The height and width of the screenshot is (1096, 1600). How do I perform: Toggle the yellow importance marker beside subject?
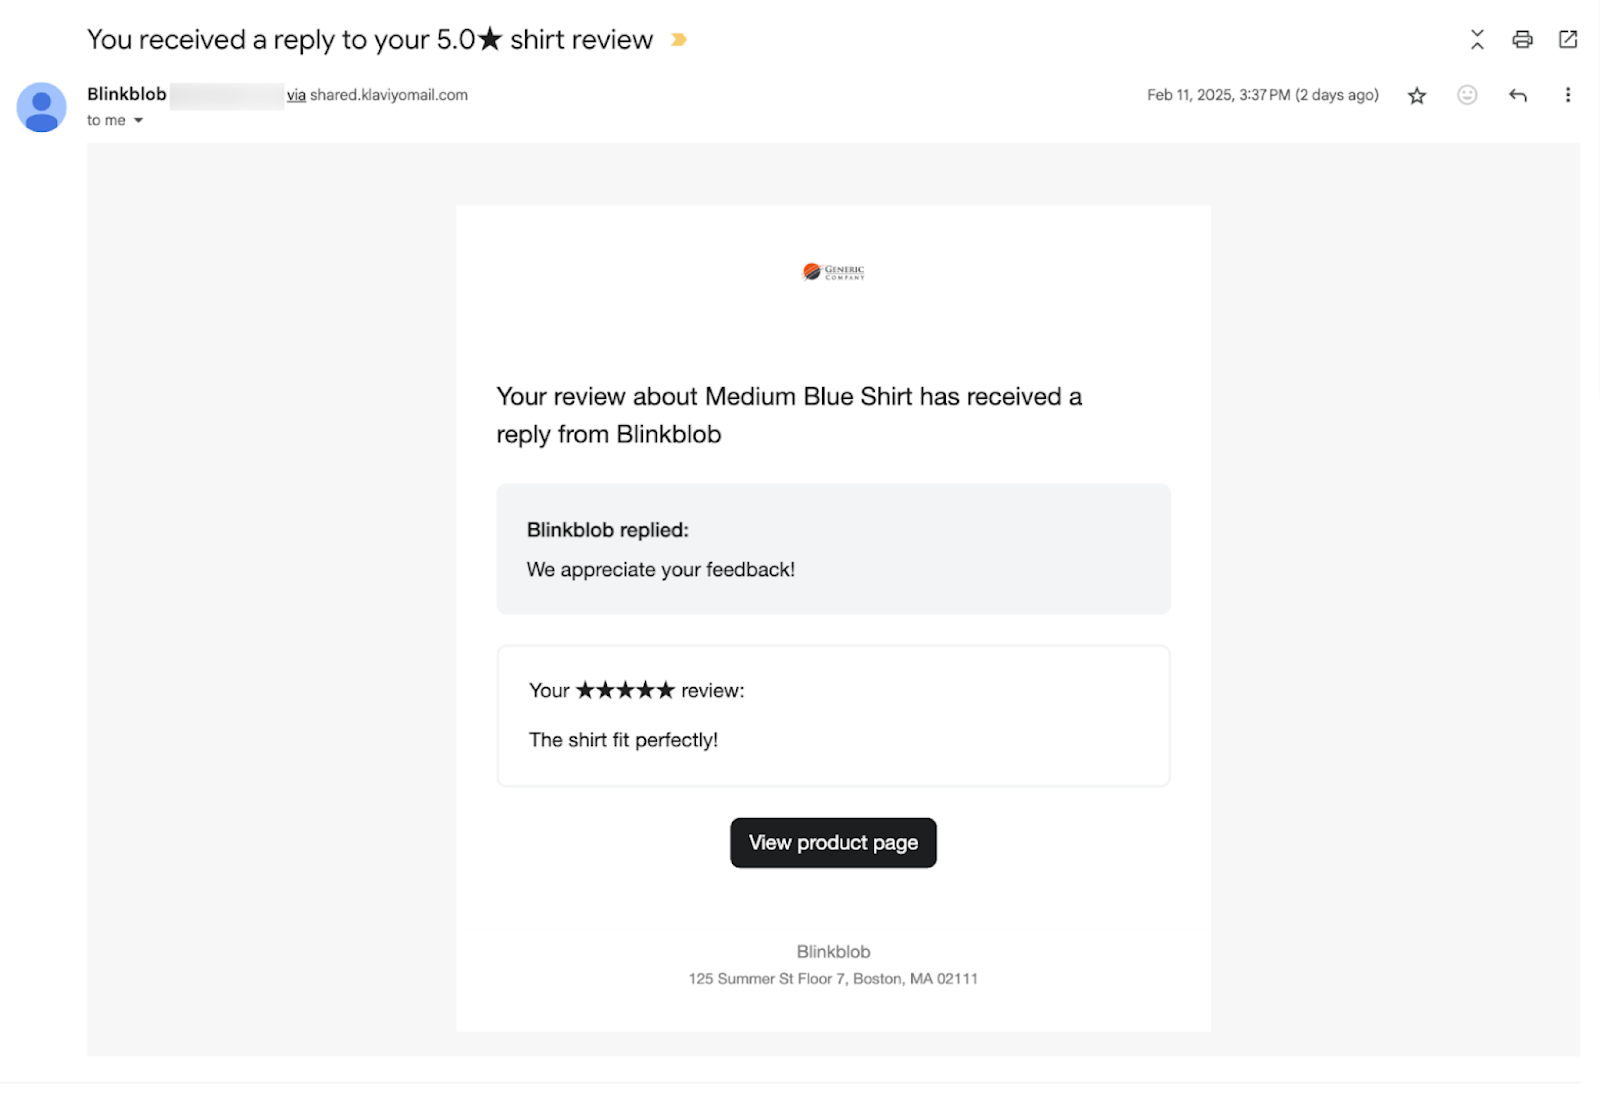click(679, 40)
